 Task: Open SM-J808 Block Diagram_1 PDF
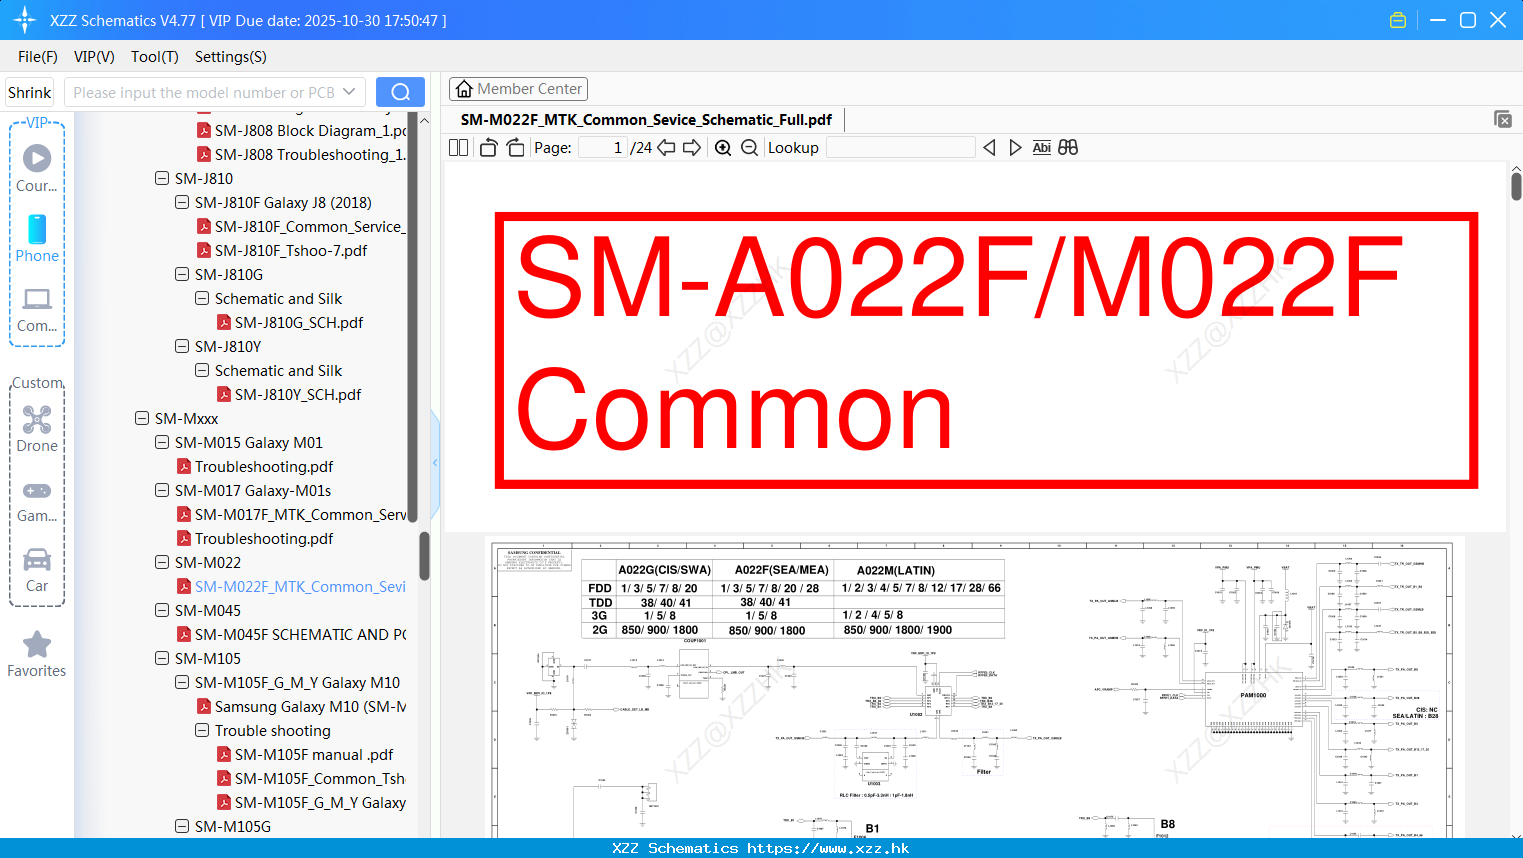pyautogui.click(x=310, y=130)
